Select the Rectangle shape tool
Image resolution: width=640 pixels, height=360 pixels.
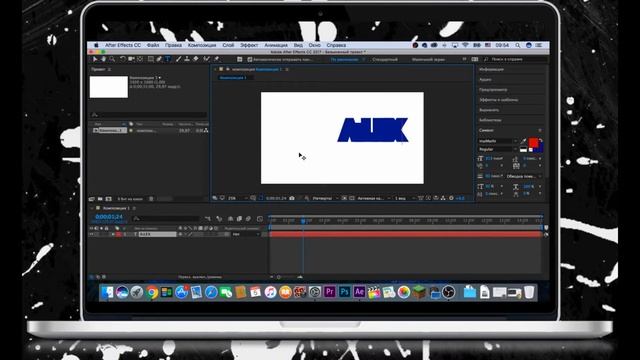point(151,59)
